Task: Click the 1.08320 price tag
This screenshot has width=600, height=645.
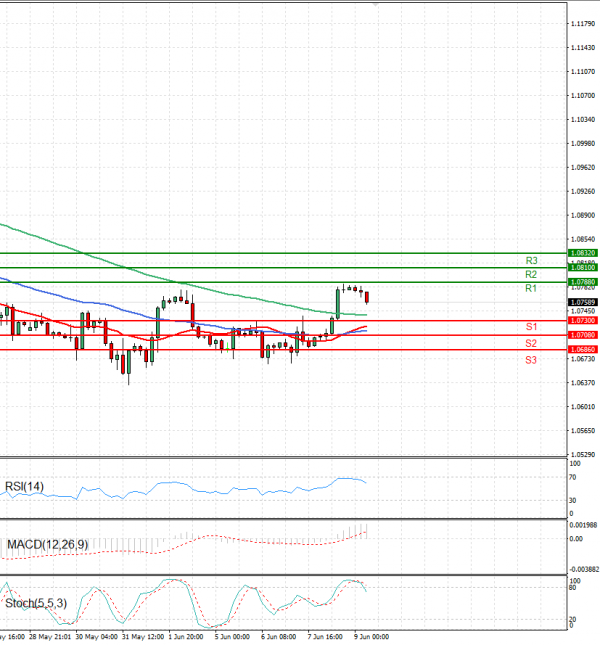Action: pyautogui.click(x=582, y=253)
